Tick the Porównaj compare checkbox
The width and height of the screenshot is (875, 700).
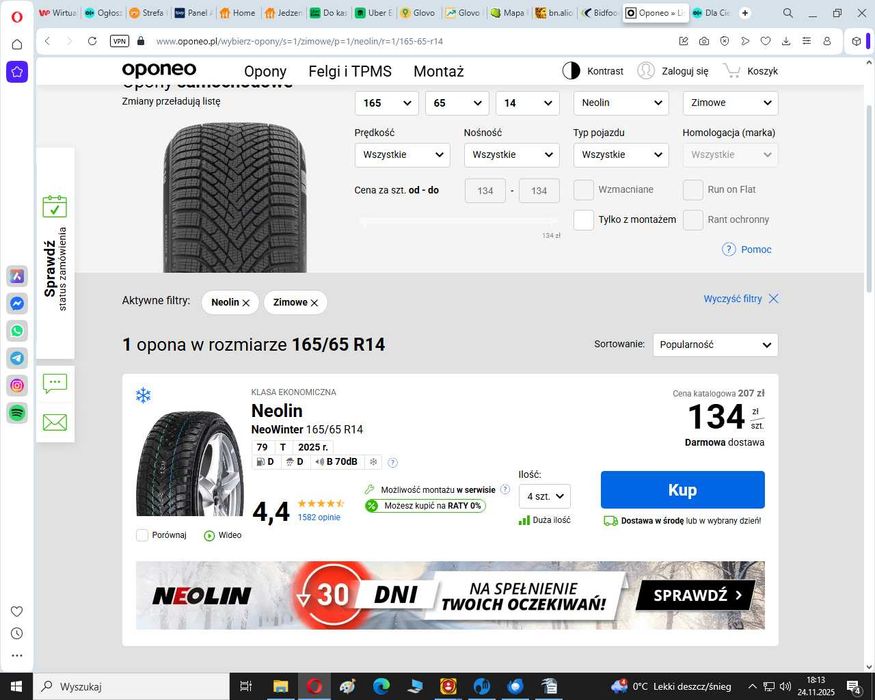pos(142,535)
